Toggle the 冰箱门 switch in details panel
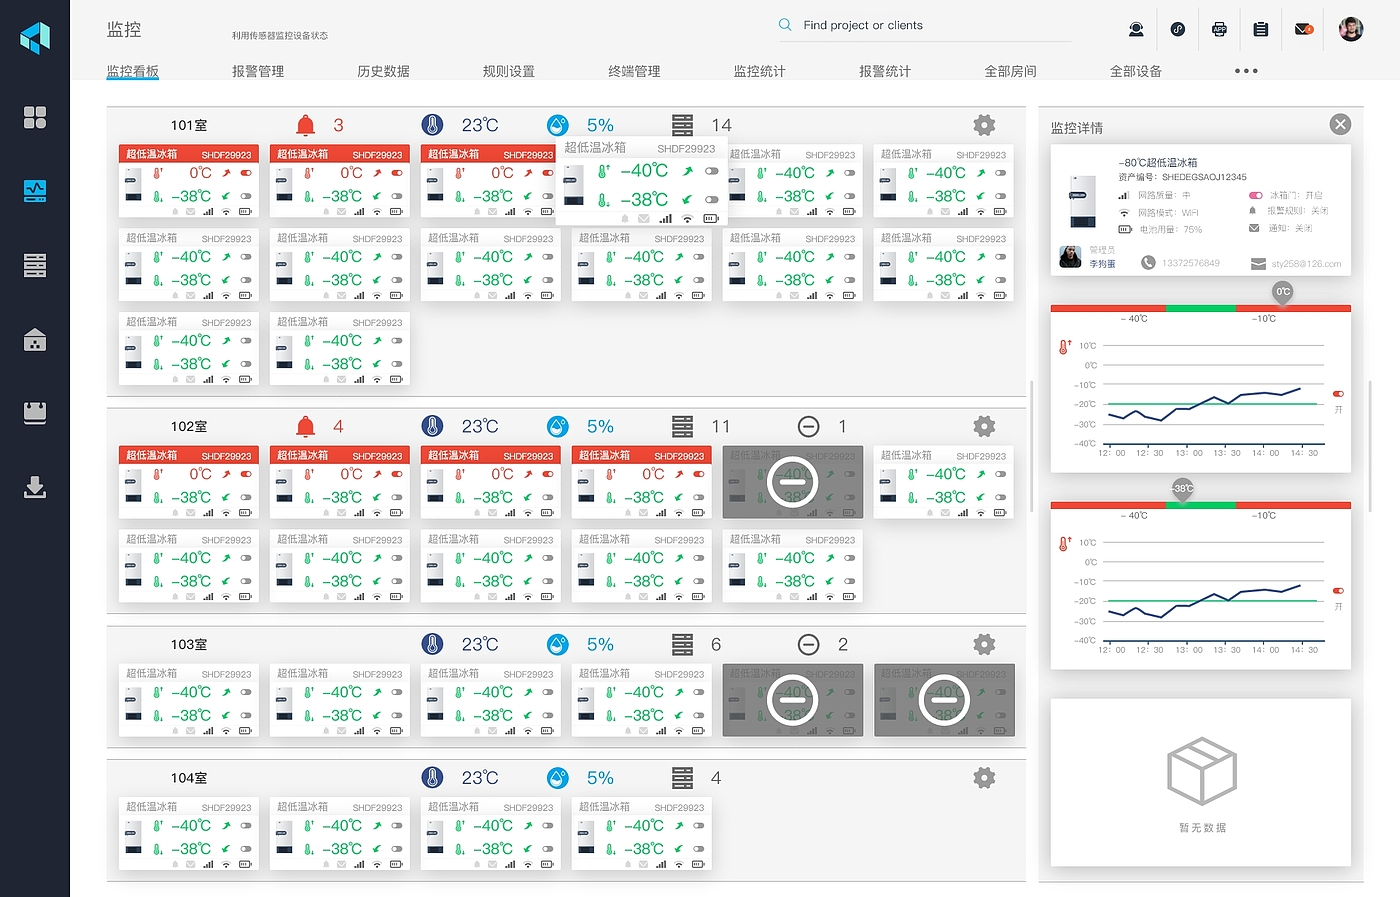 [x=1256, y=195]
